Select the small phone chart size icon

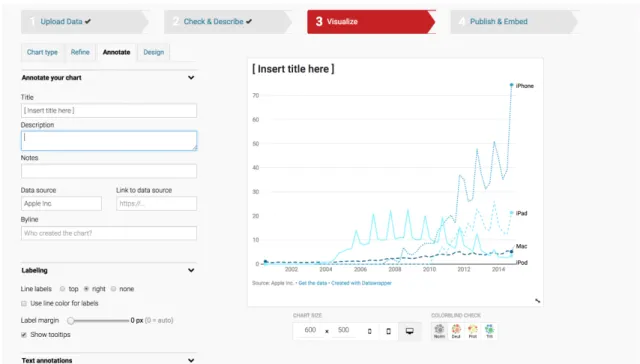pos(369,331)
